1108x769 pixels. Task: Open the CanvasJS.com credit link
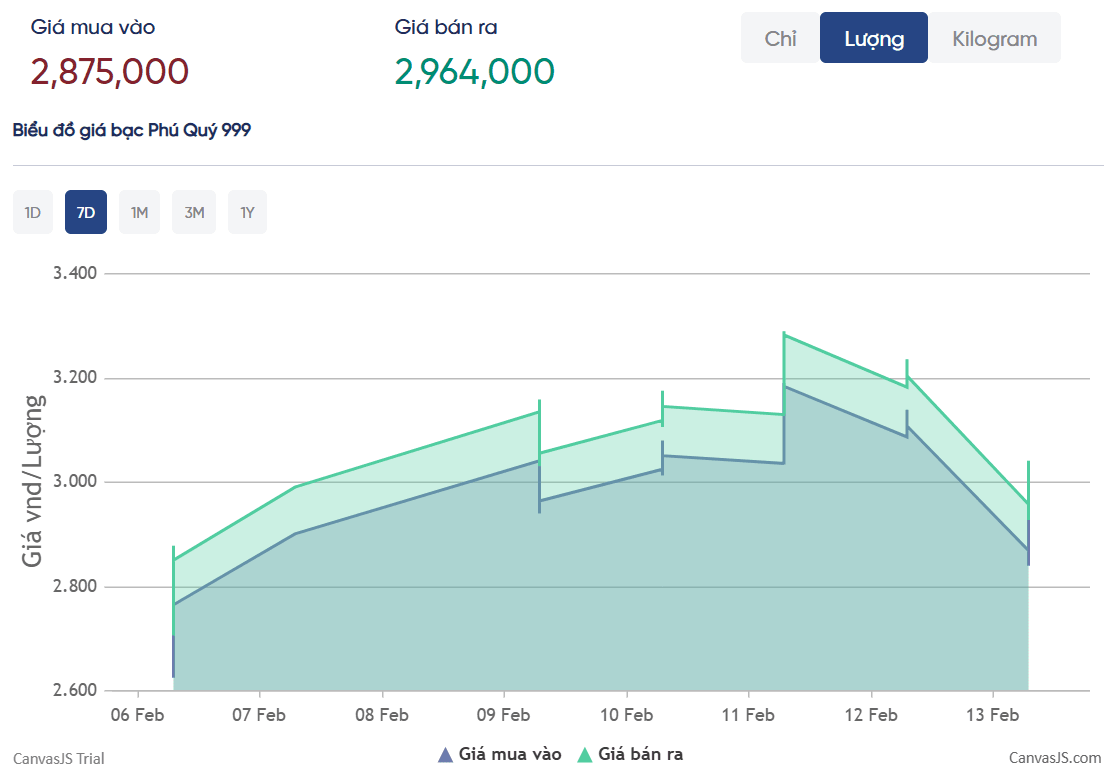pos(1054,758)
